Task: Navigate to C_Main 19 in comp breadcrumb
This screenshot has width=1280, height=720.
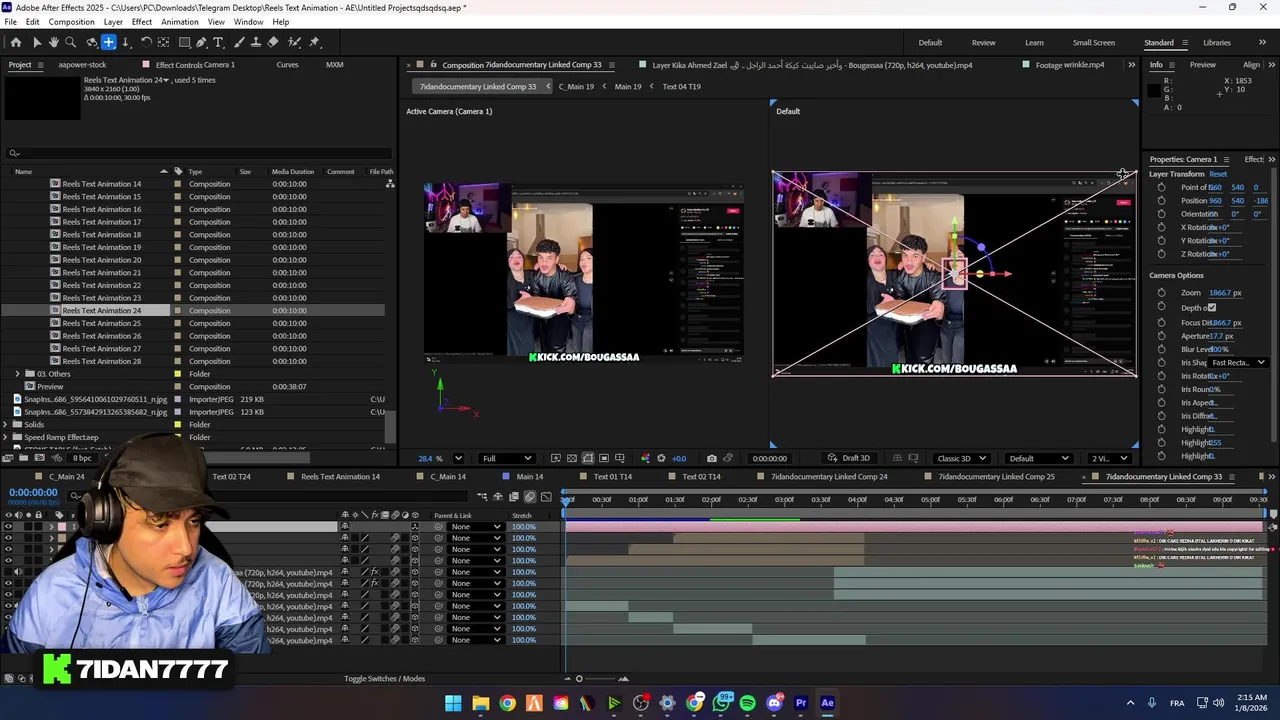Action: click(576, 87)
